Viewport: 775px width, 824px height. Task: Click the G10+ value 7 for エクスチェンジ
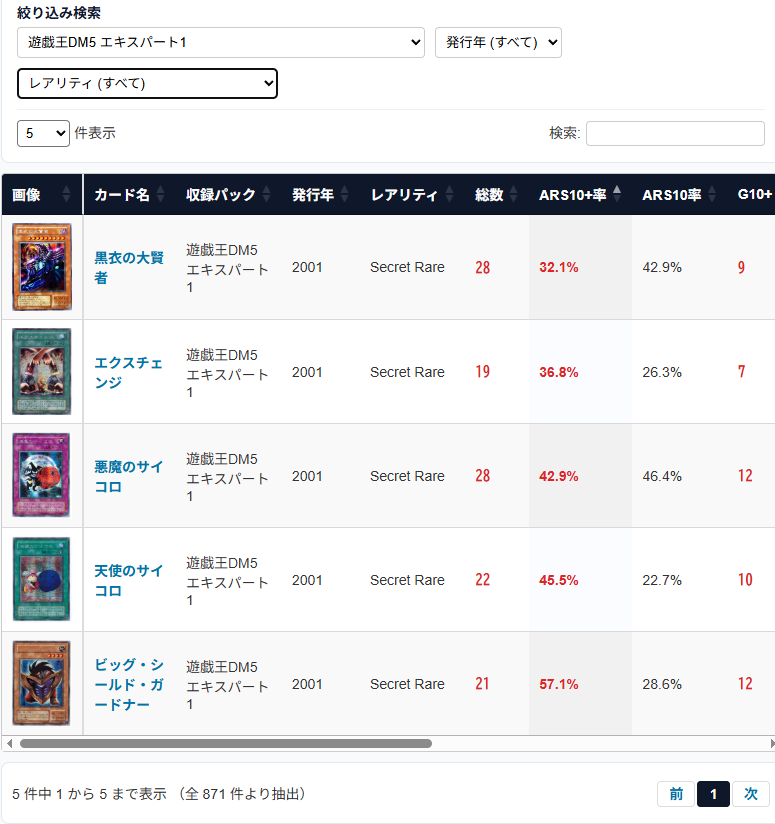(x=741, y=372)
